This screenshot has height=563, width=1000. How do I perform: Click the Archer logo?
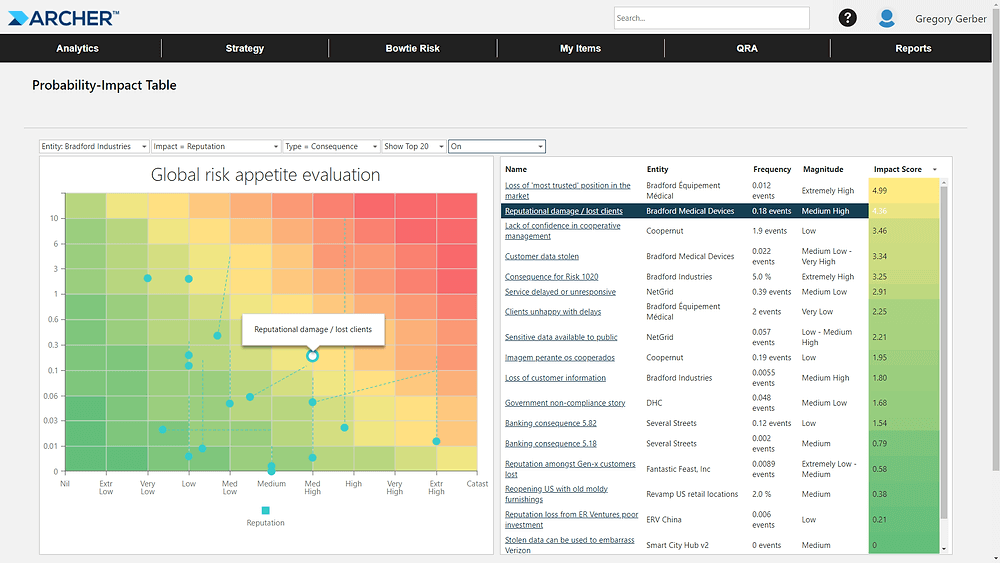click(63, 18)
